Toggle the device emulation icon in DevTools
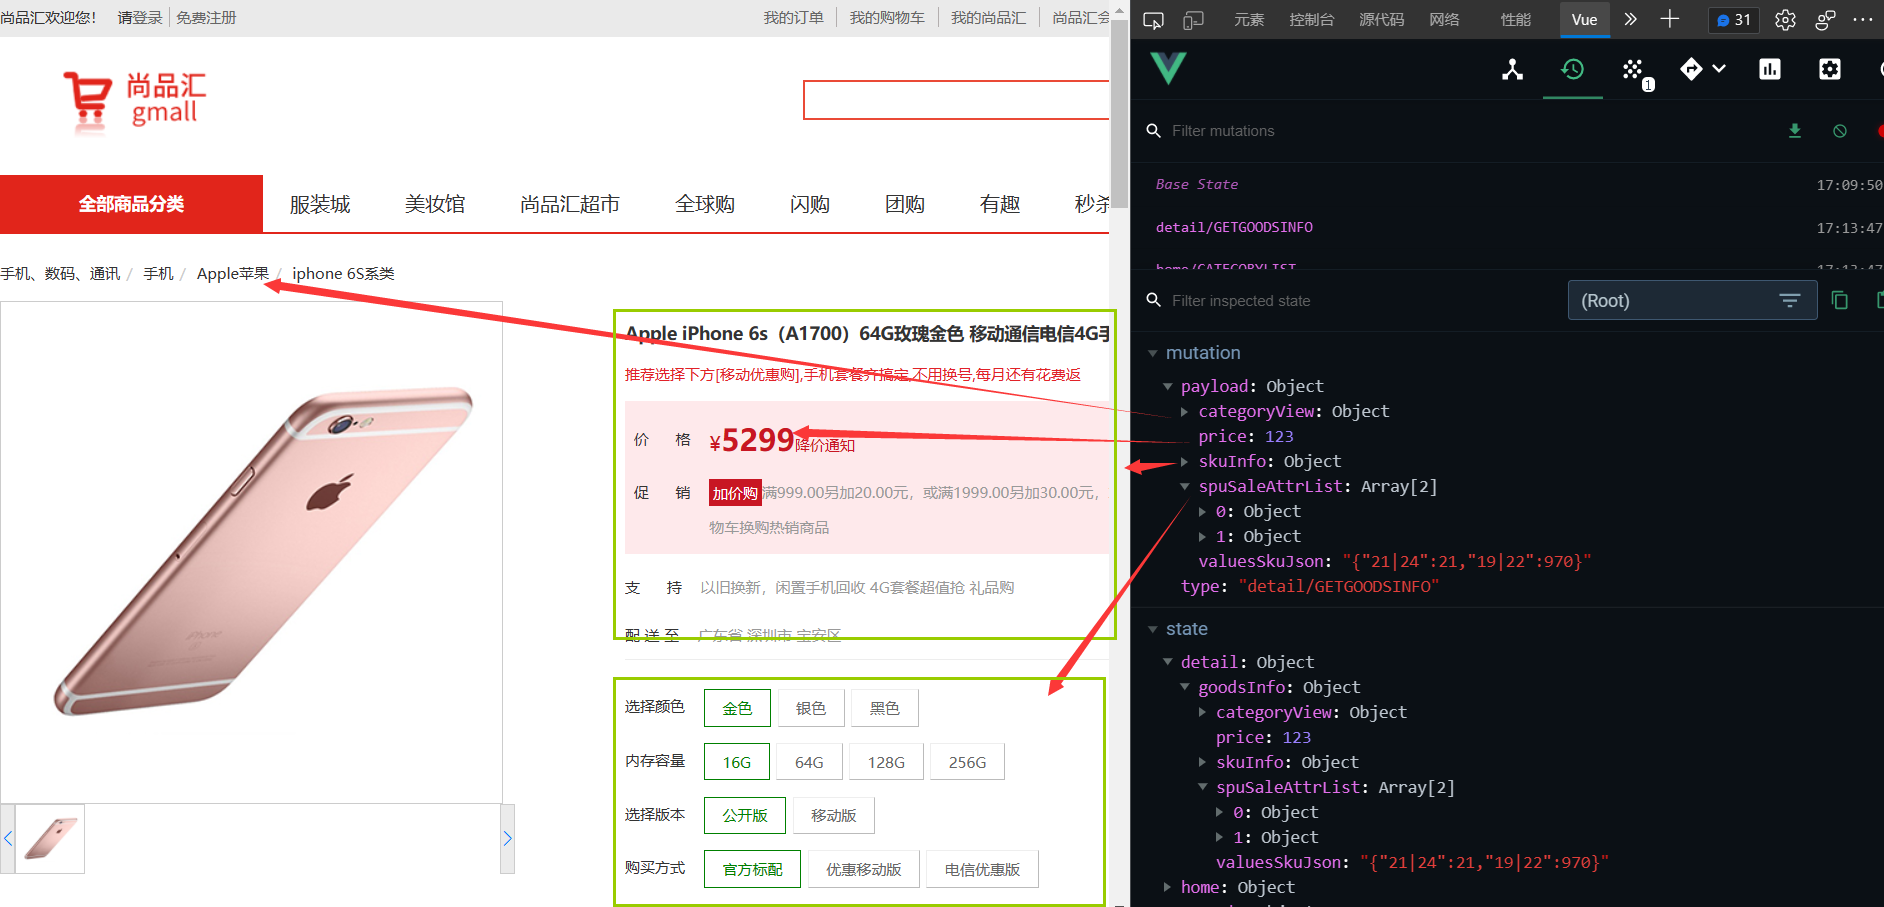 (x=1193, y=20)
